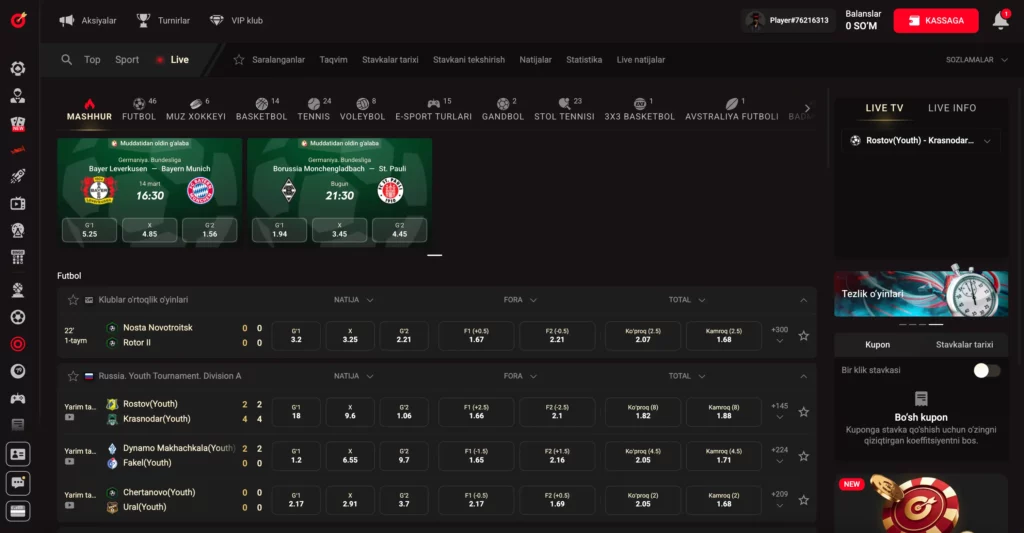
Task: Open the slots gear icon in the sidebar
Action: coord(18,69)
